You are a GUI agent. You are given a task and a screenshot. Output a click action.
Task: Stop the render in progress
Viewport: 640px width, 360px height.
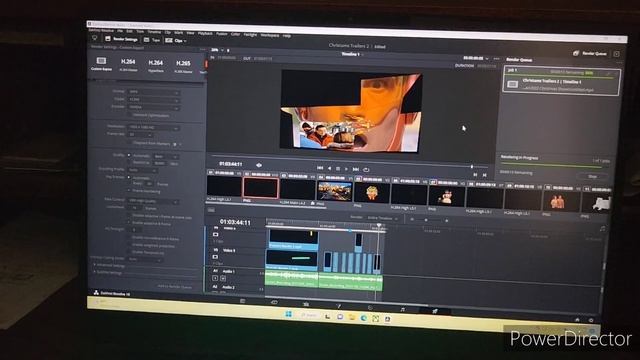click(593, 176)
